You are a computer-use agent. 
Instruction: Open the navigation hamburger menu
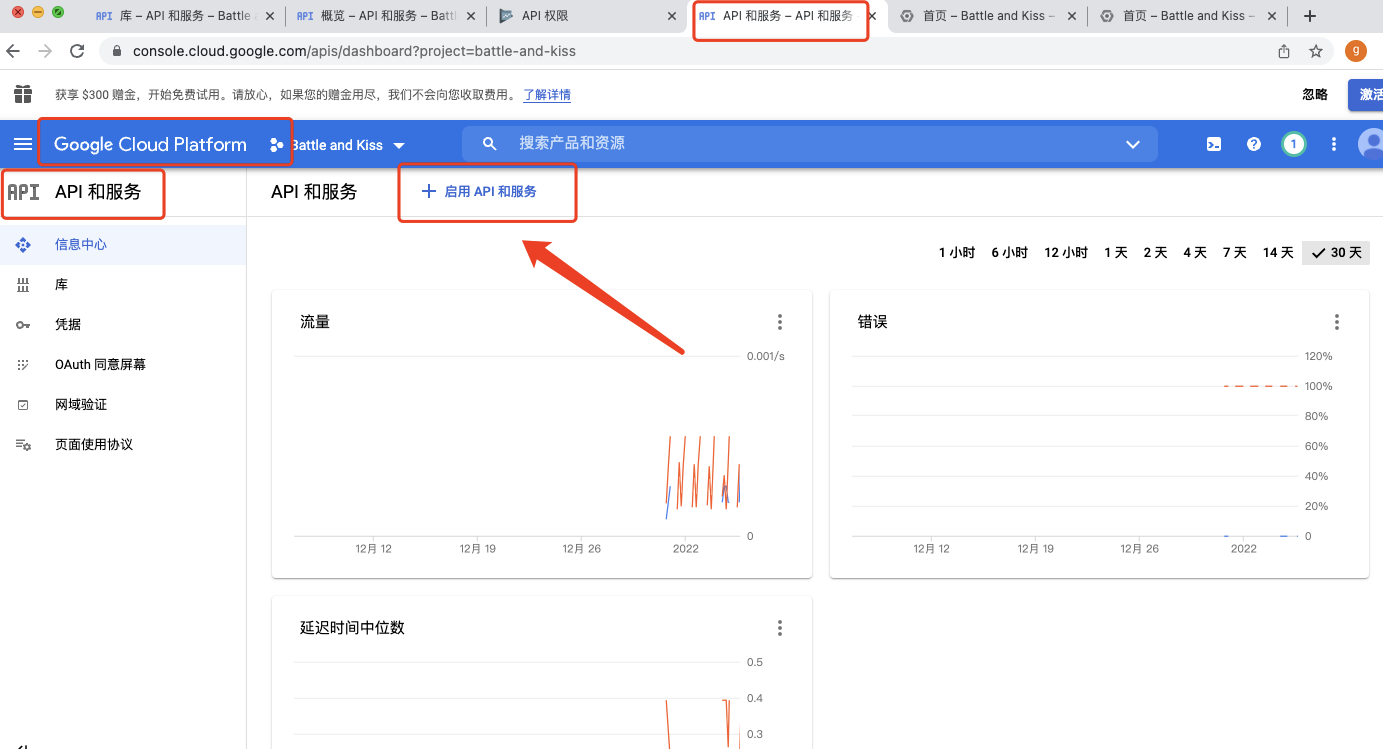tap(22, 143)
